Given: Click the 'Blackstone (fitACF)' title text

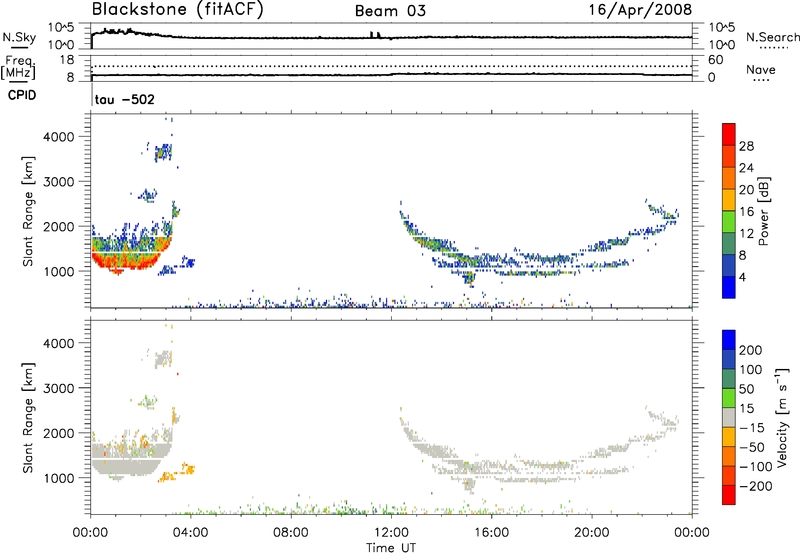Looking at the screenshot, I should (x=178, y=9).
